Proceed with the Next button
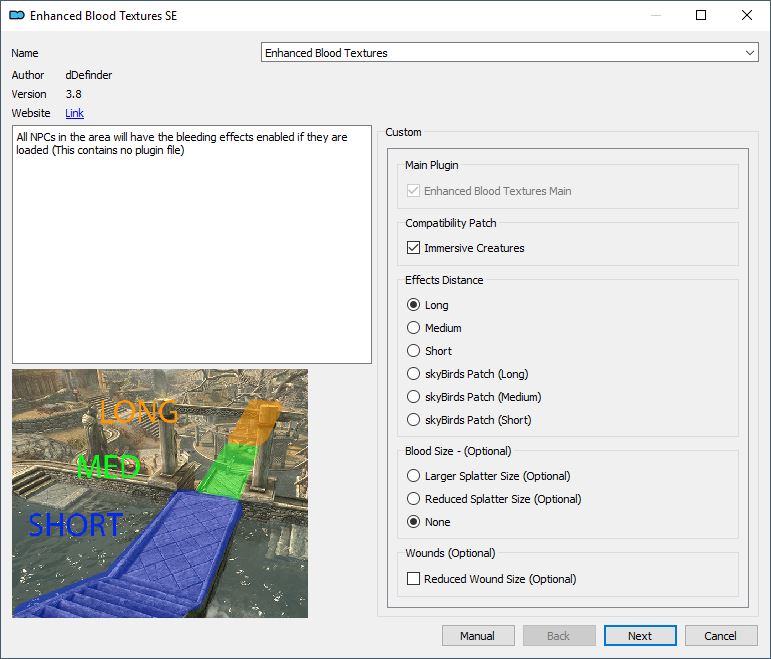 (x=640, y=636)
